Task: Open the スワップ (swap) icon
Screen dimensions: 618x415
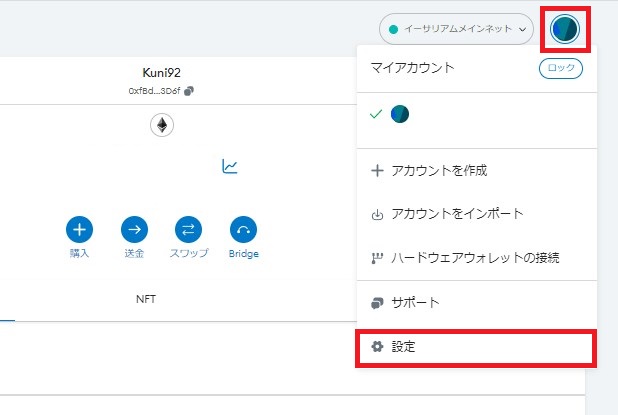Action: pos(188,229)
